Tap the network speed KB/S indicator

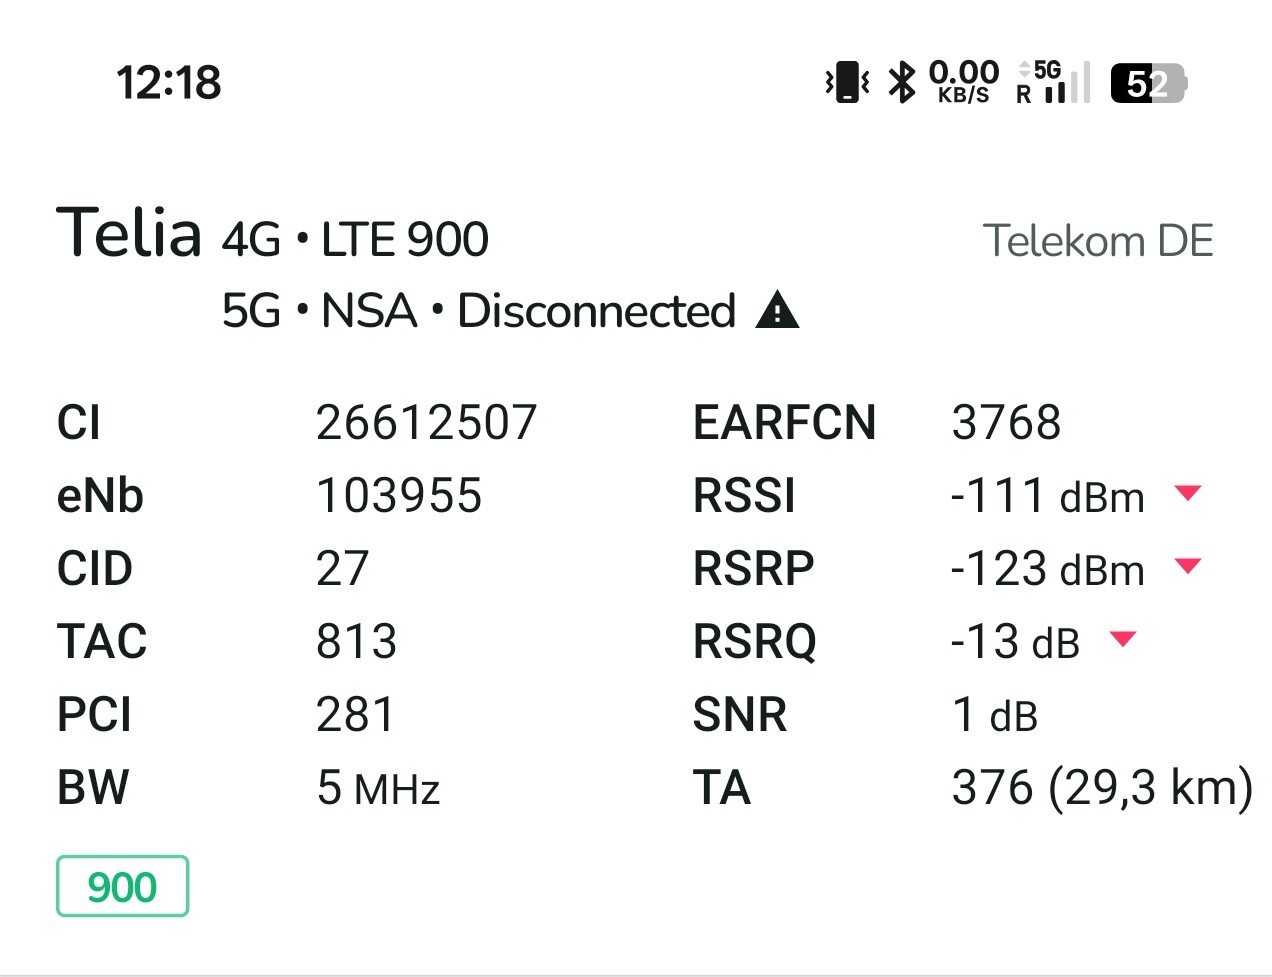pos(963,82)
